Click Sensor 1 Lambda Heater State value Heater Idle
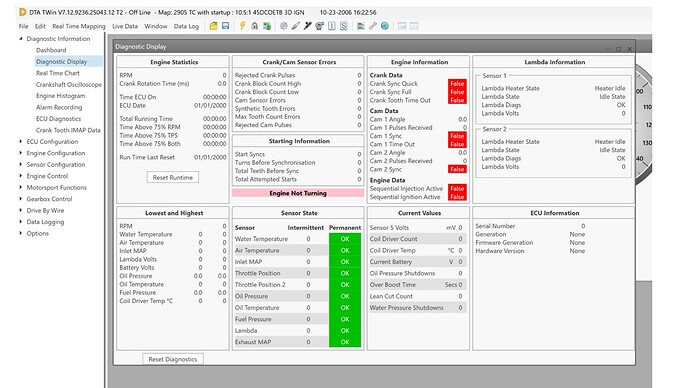Image resolution: width=690 pixels, height=388 pixels. pos(610,88)
